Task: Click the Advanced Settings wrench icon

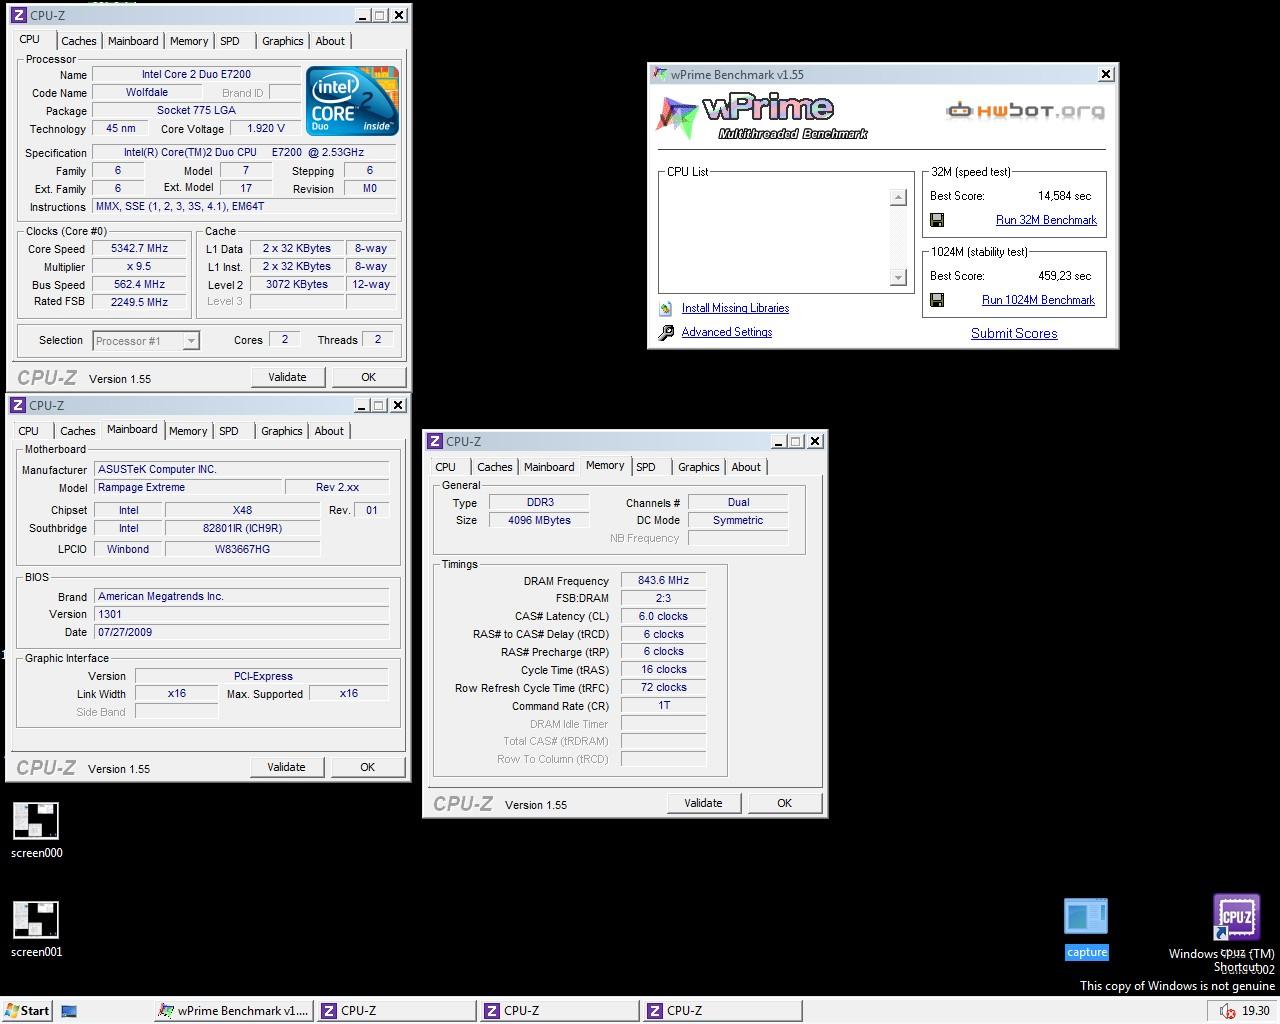Action: point(666,333)
